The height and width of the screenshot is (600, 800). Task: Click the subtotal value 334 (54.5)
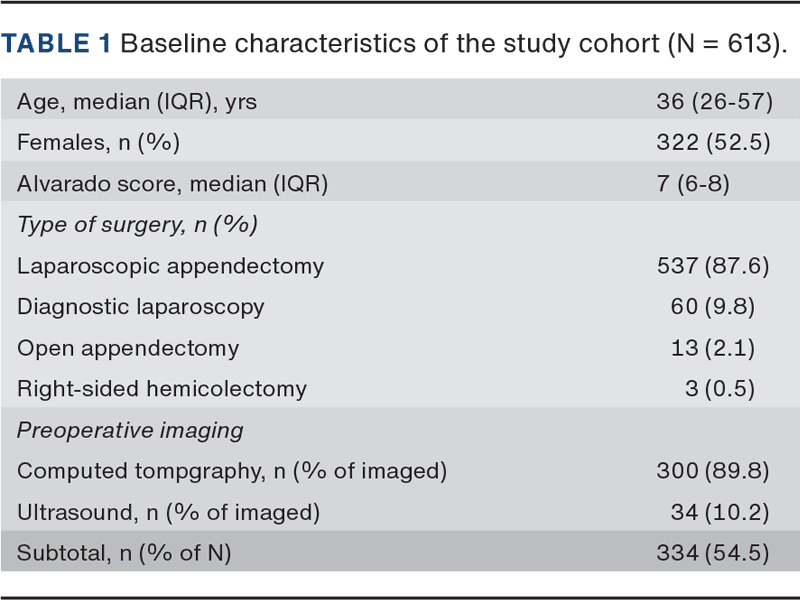(x=713, y=553)
